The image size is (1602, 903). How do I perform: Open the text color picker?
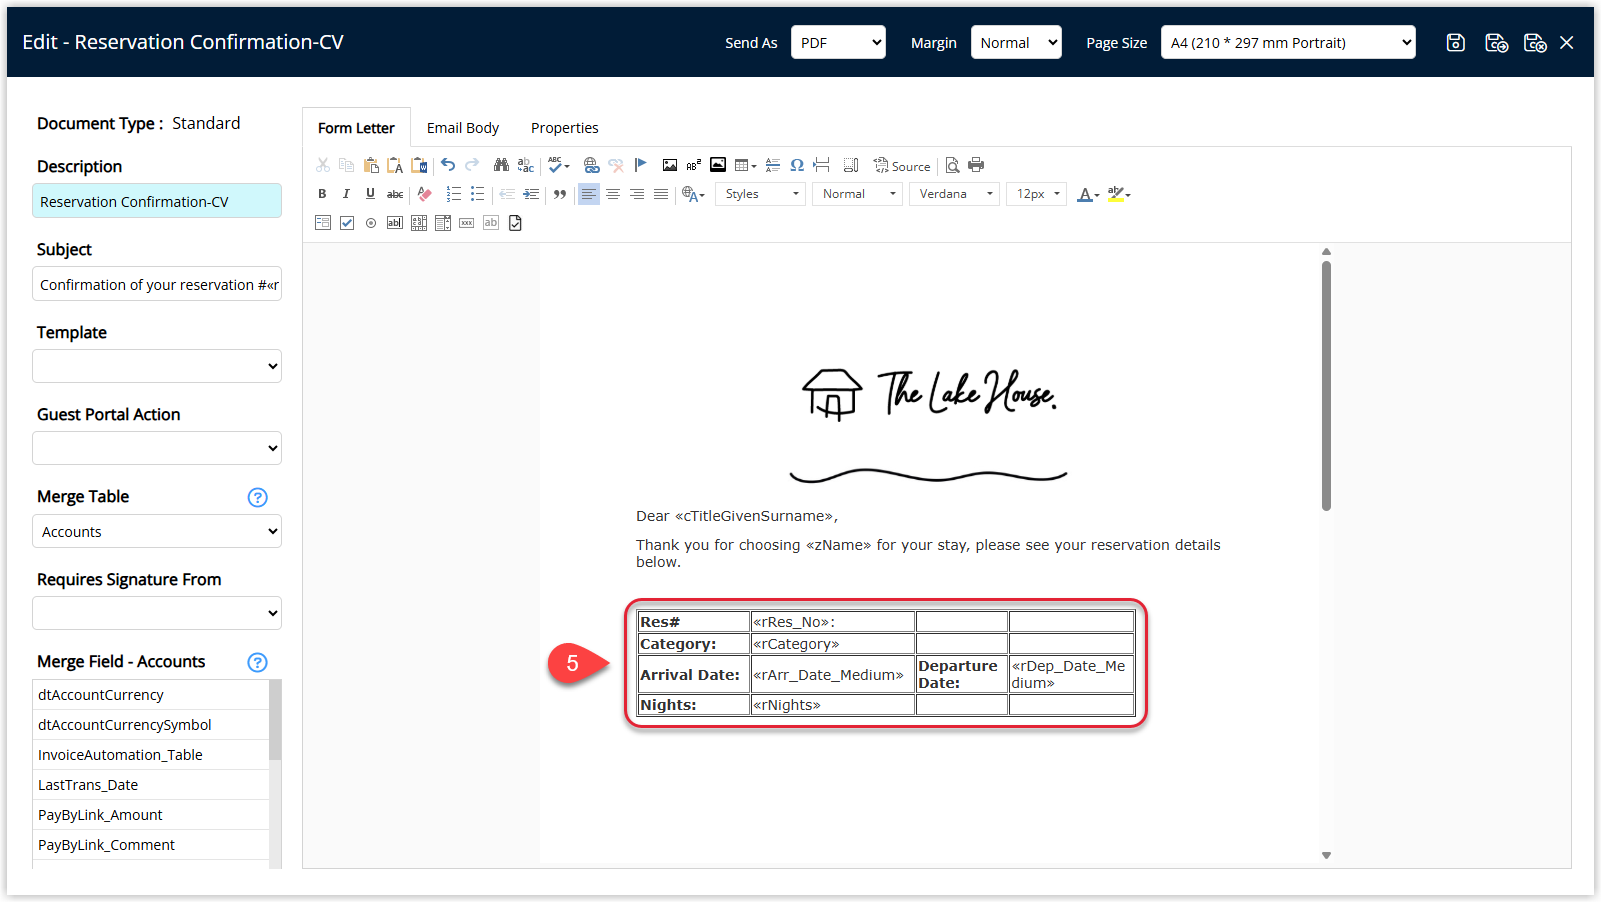1088,194
